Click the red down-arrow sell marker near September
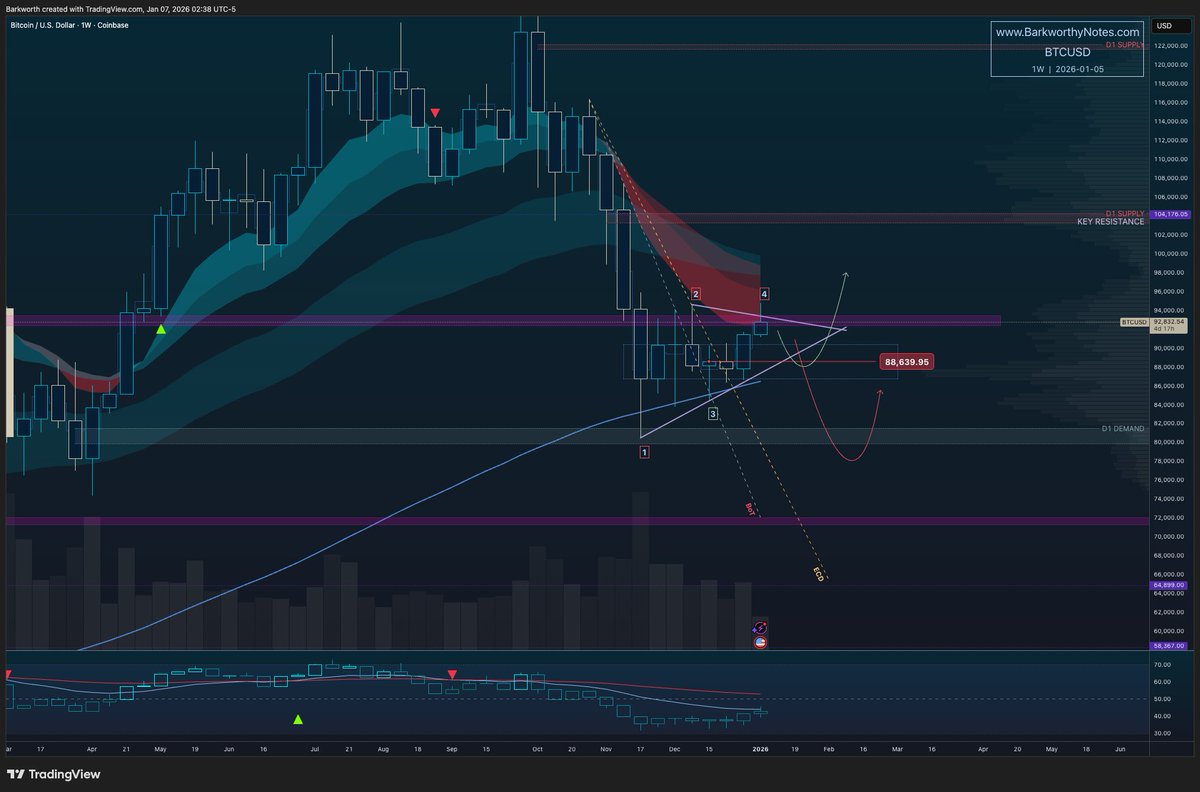1200x792 pixels. pos(434,113)
